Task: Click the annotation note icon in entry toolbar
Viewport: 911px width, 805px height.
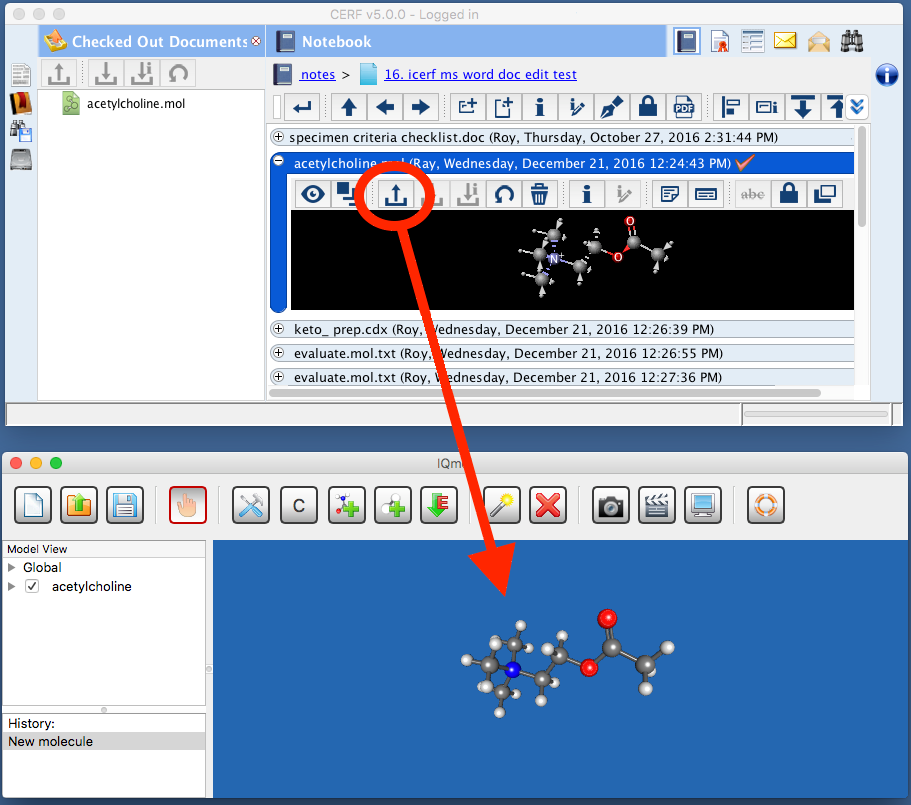Action: tap(669, 194)
